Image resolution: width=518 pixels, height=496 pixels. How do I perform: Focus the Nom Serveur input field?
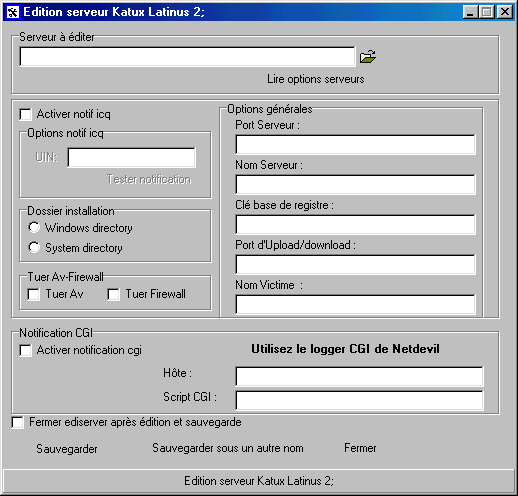coord(356,184)
